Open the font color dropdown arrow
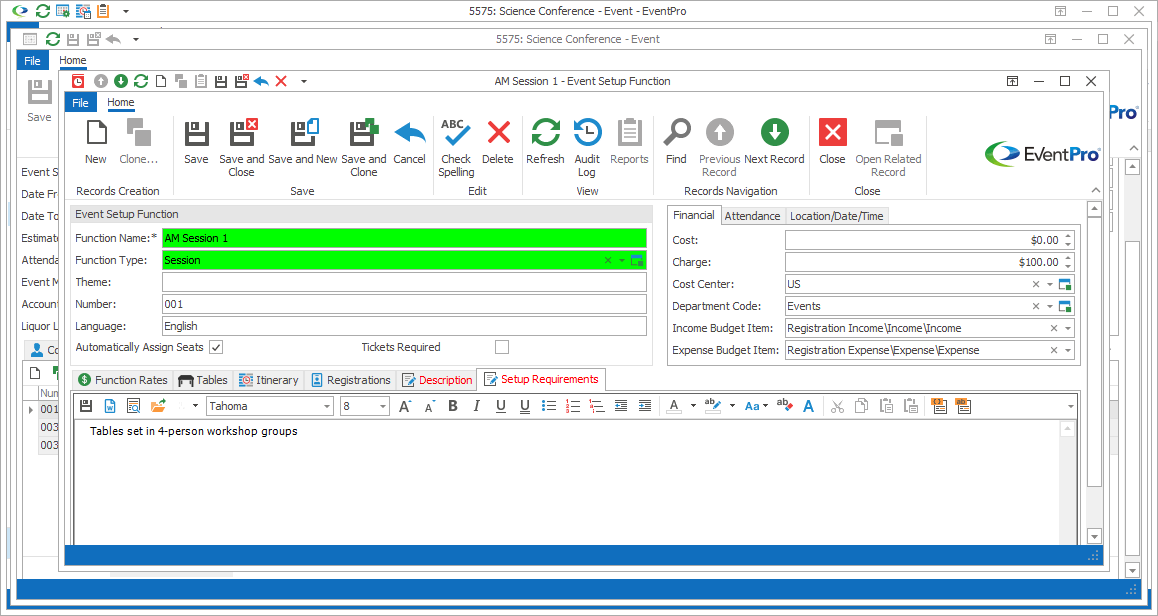Image resolution: width=1158 pixels, height=616 pixels. pos(693,406)
